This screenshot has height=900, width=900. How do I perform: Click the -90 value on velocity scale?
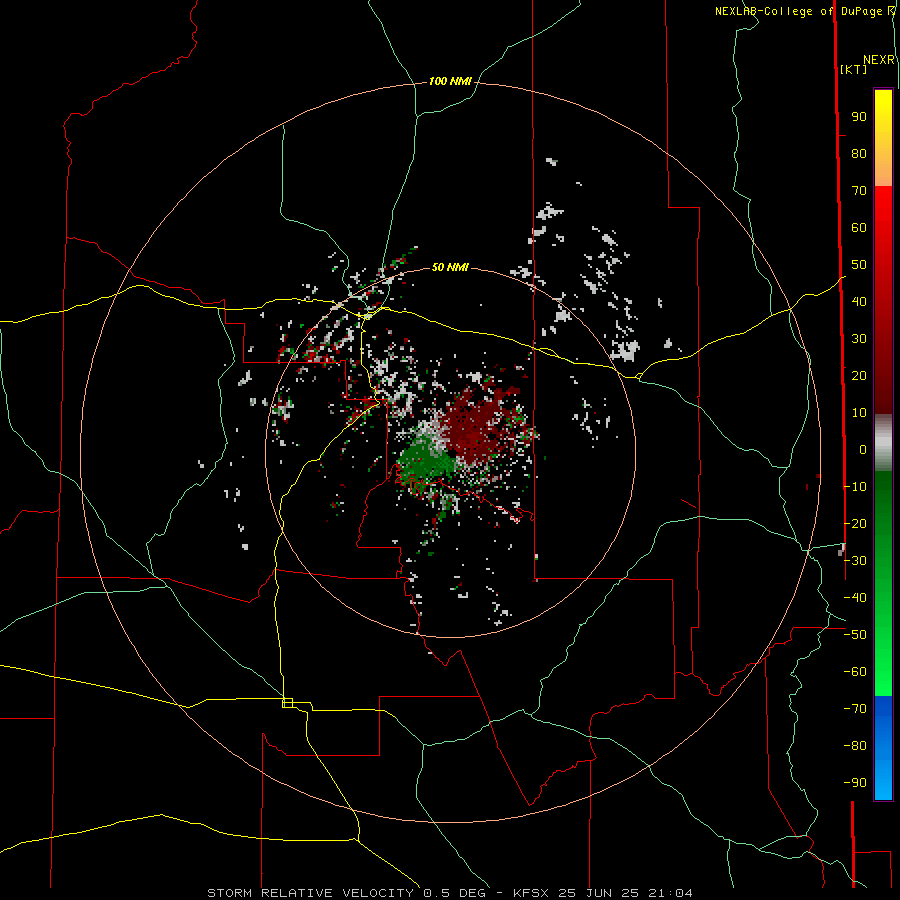click(x=855, y=783)
